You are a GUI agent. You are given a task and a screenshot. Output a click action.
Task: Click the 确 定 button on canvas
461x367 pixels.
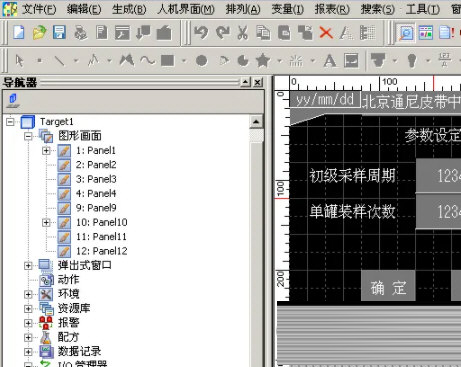tap(388, 286)
